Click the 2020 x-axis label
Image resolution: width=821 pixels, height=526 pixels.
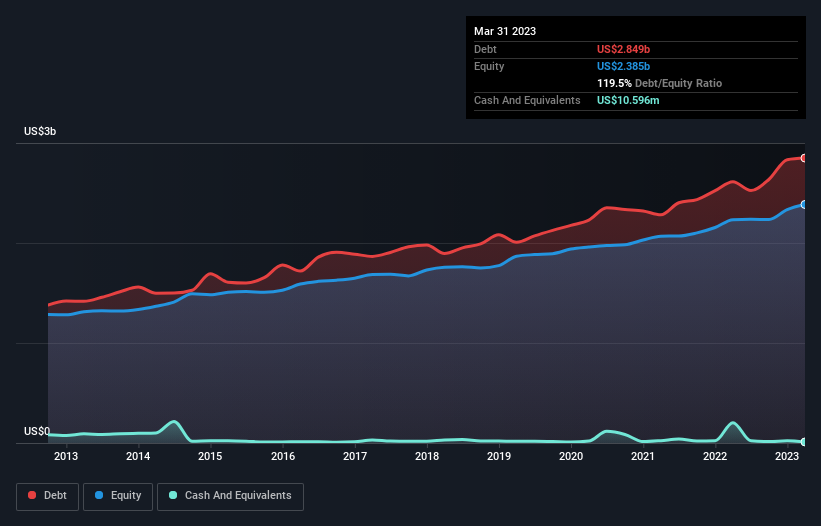(571, 456)
